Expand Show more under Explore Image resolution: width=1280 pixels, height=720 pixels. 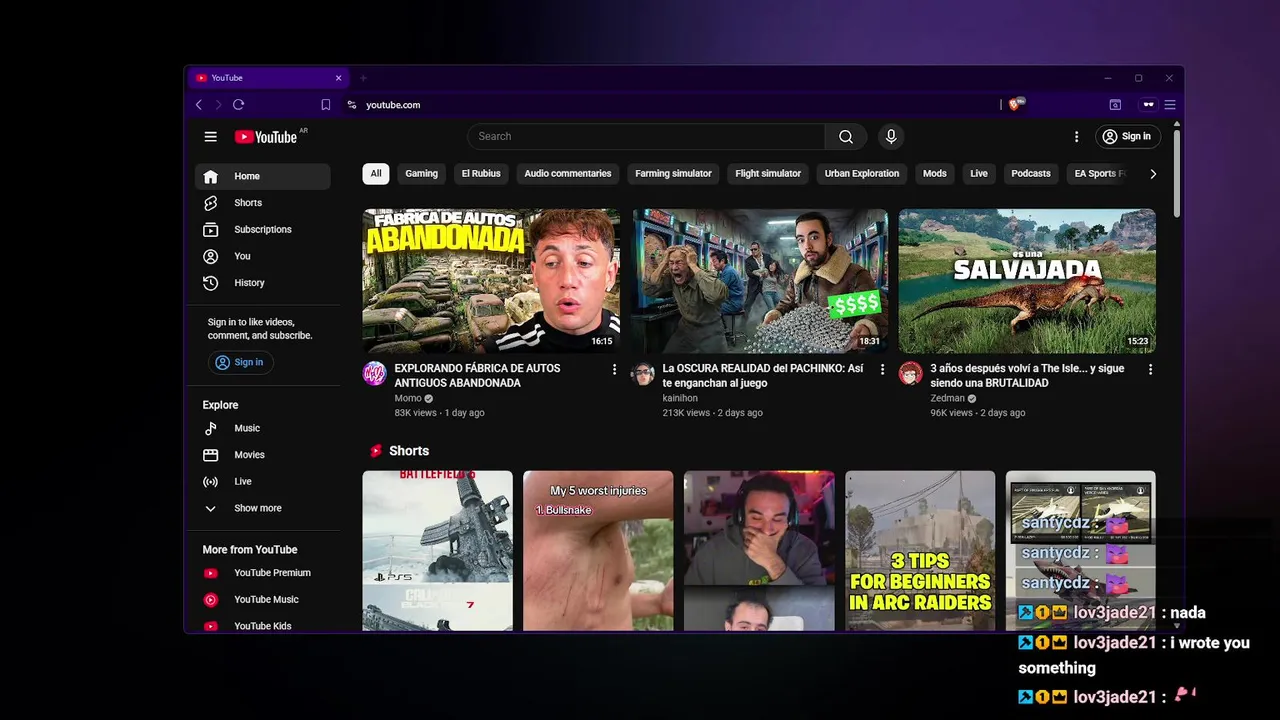coord(262,508)
